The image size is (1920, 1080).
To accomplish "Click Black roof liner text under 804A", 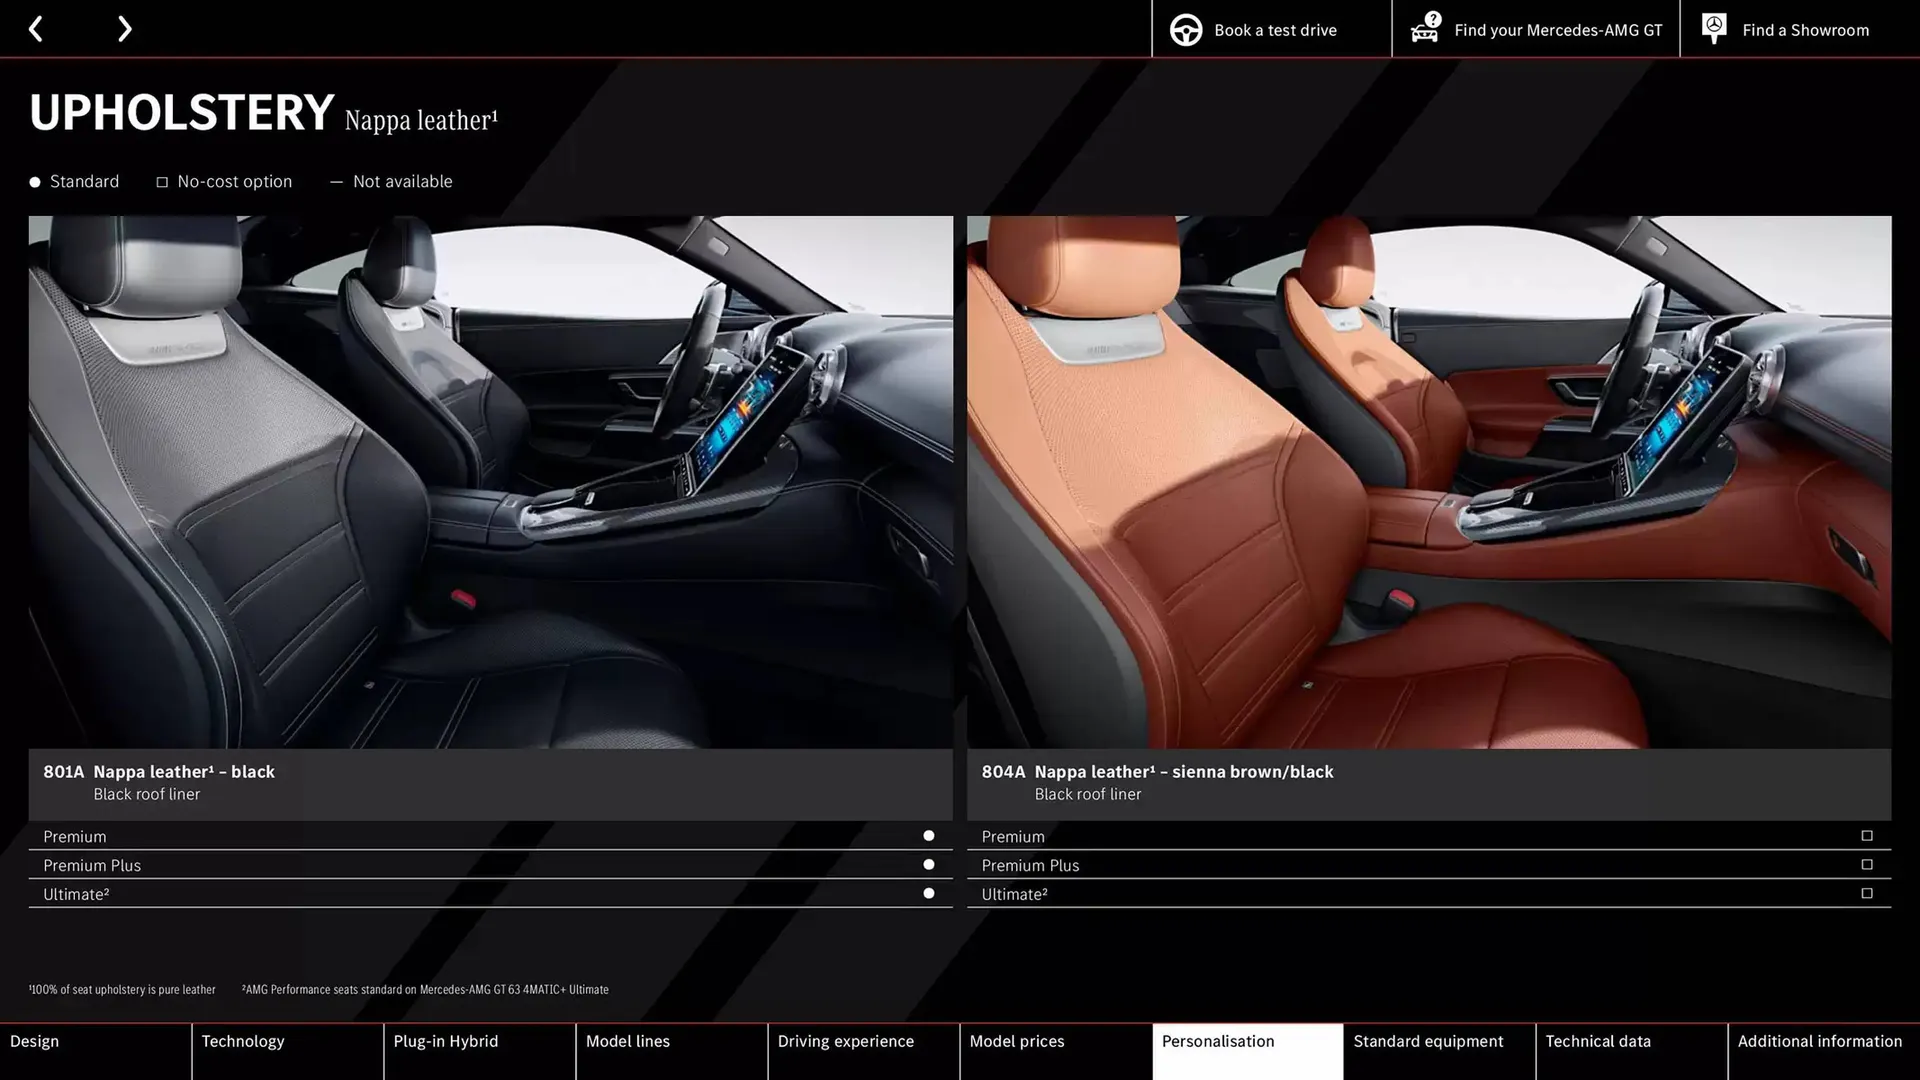I will 1088,794.
